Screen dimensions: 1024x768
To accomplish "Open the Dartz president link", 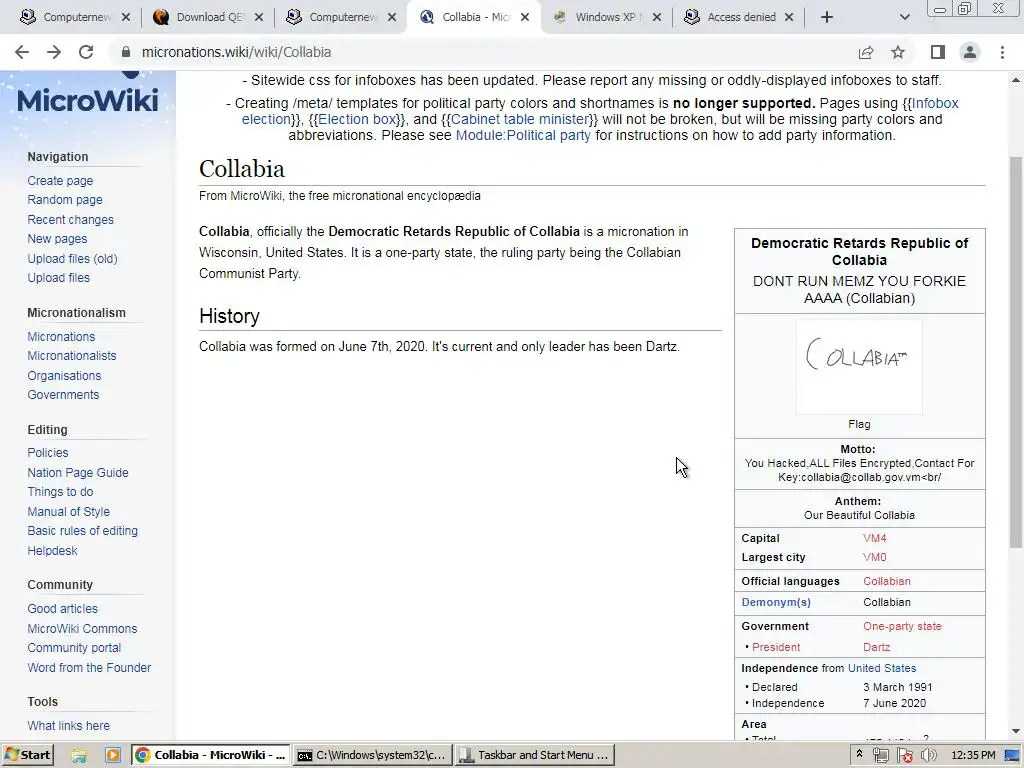I will tap(876, 647).
